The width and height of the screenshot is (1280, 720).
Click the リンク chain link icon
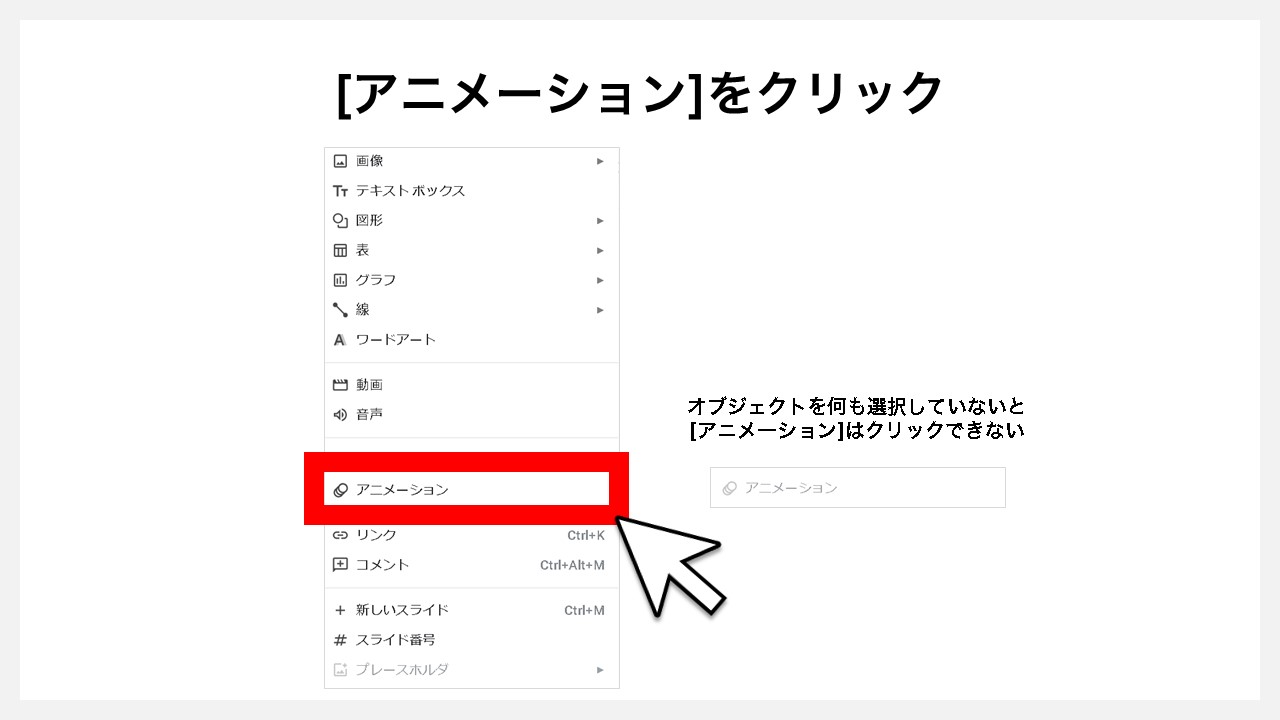point(340,534)
